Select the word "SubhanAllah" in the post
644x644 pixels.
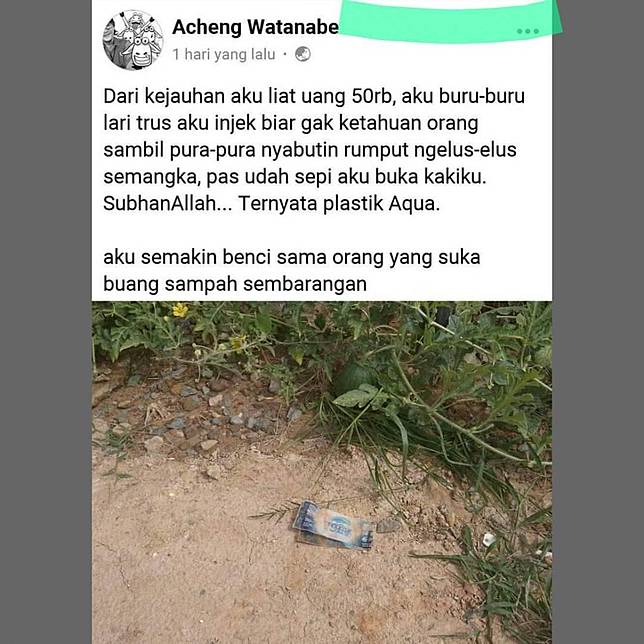coord(160,203)
